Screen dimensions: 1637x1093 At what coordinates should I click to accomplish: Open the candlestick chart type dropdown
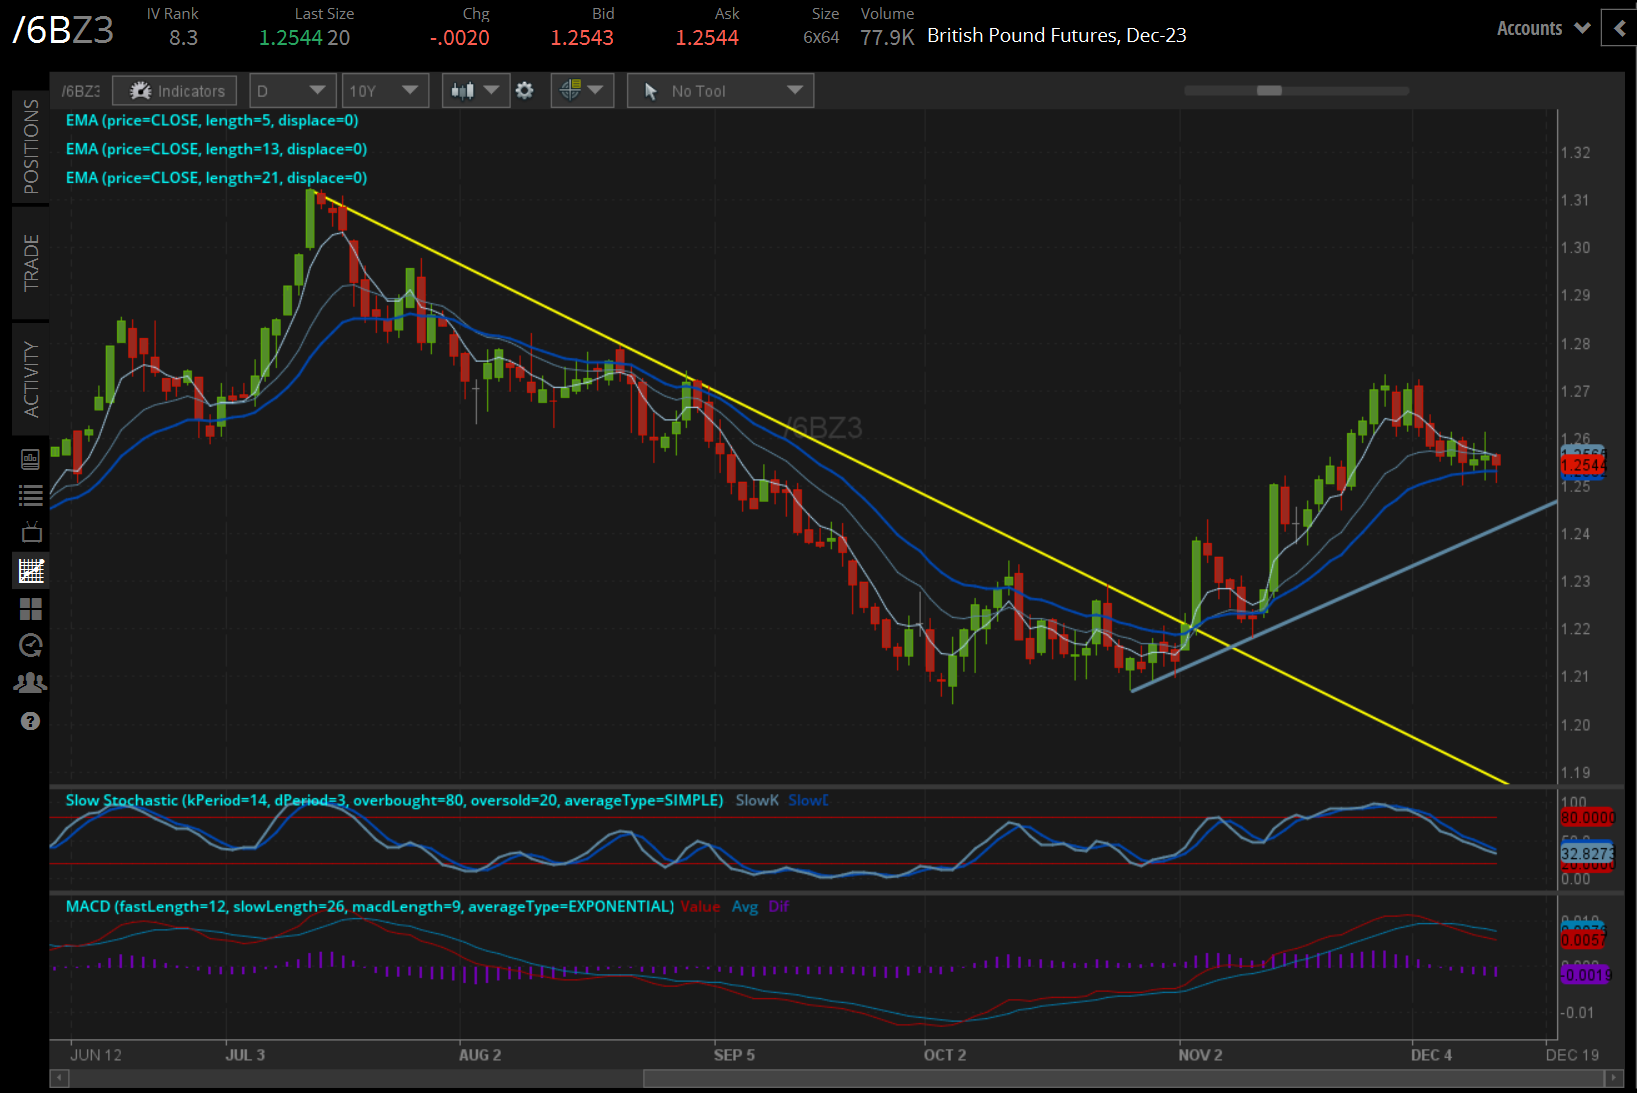coord(475,91)
